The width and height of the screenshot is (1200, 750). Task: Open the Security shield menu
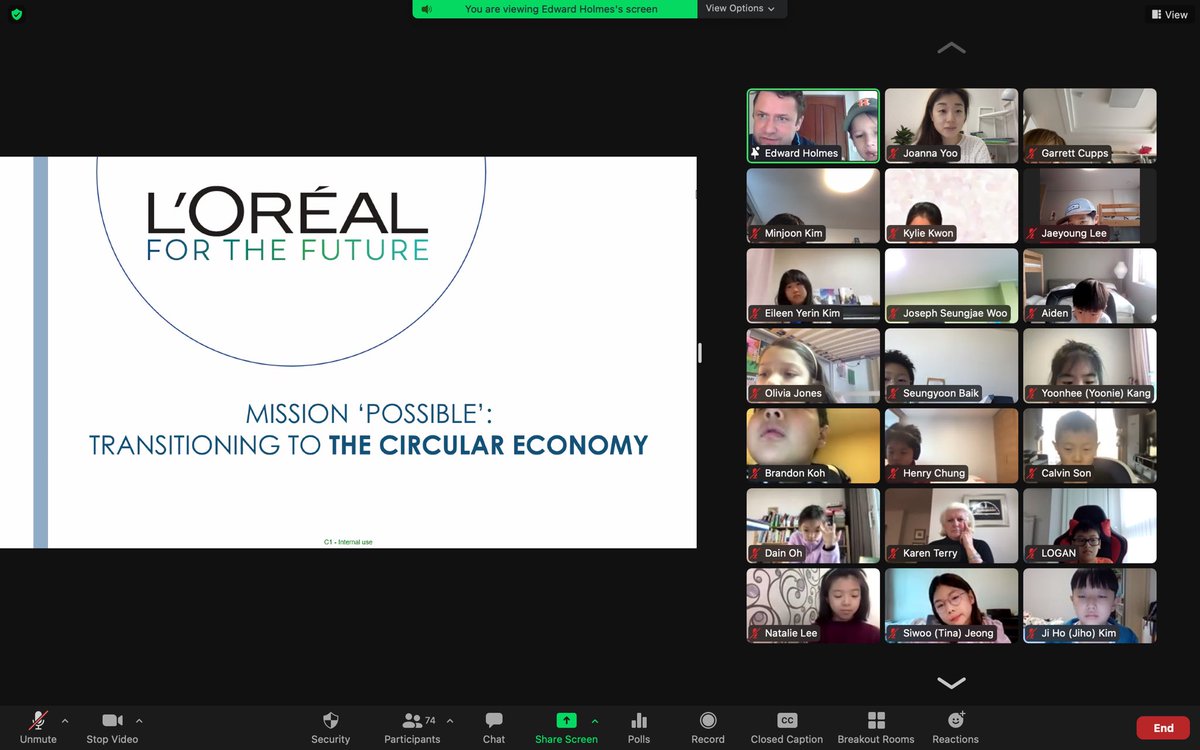[331, 727]
